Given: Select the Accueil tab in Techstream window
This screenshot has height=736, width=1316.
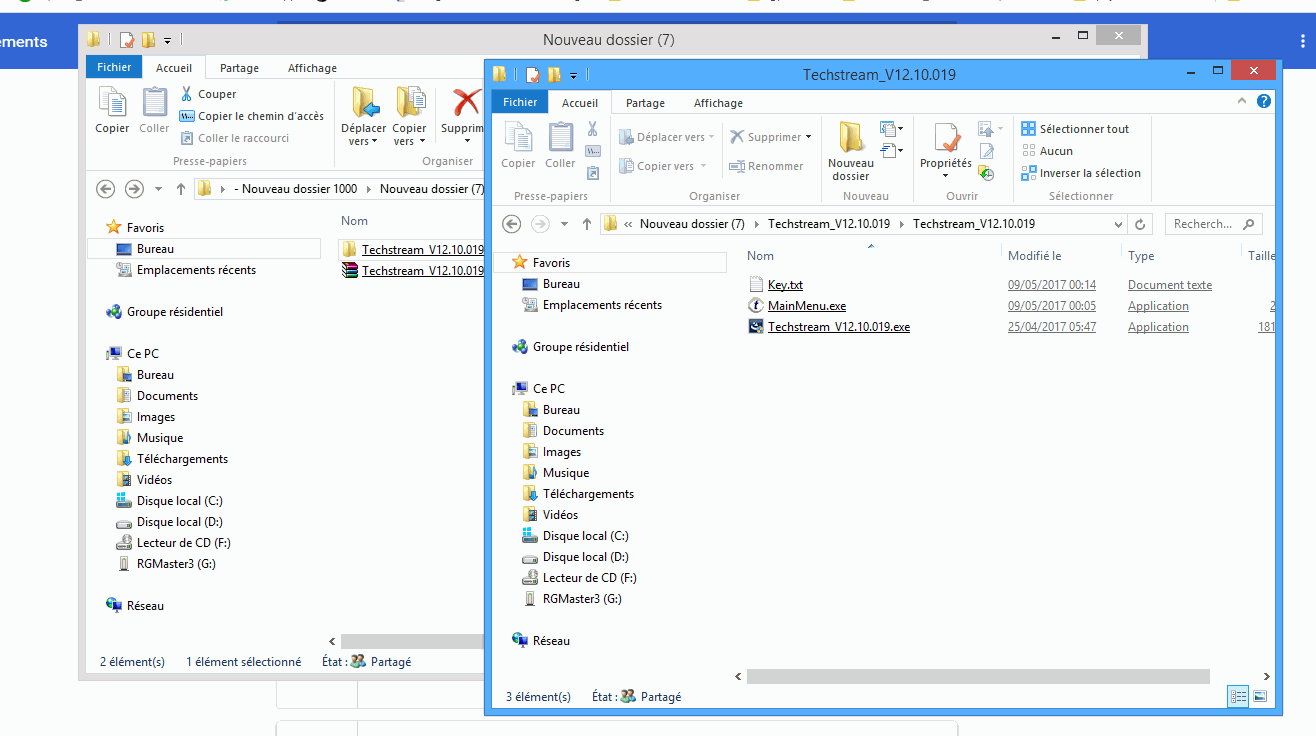Looking at the screenshot, I should pos(580,103).
